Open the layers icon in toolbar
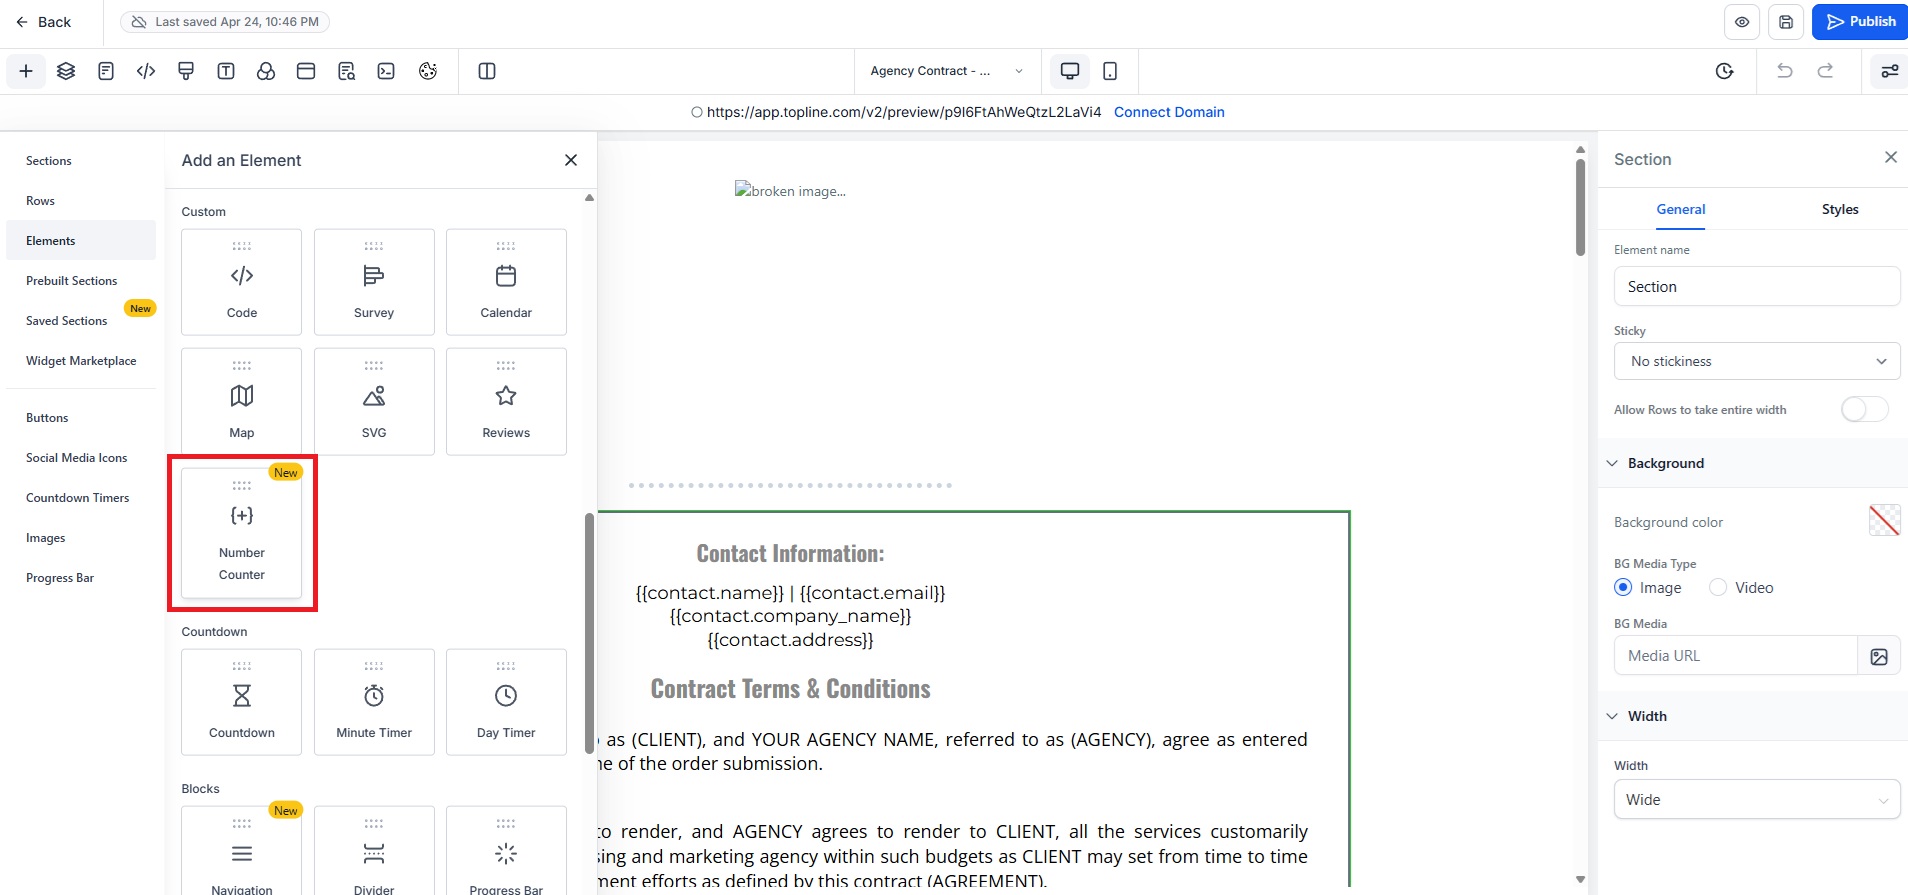Viewport: 1908px width, 895px height. pos(66,71)
